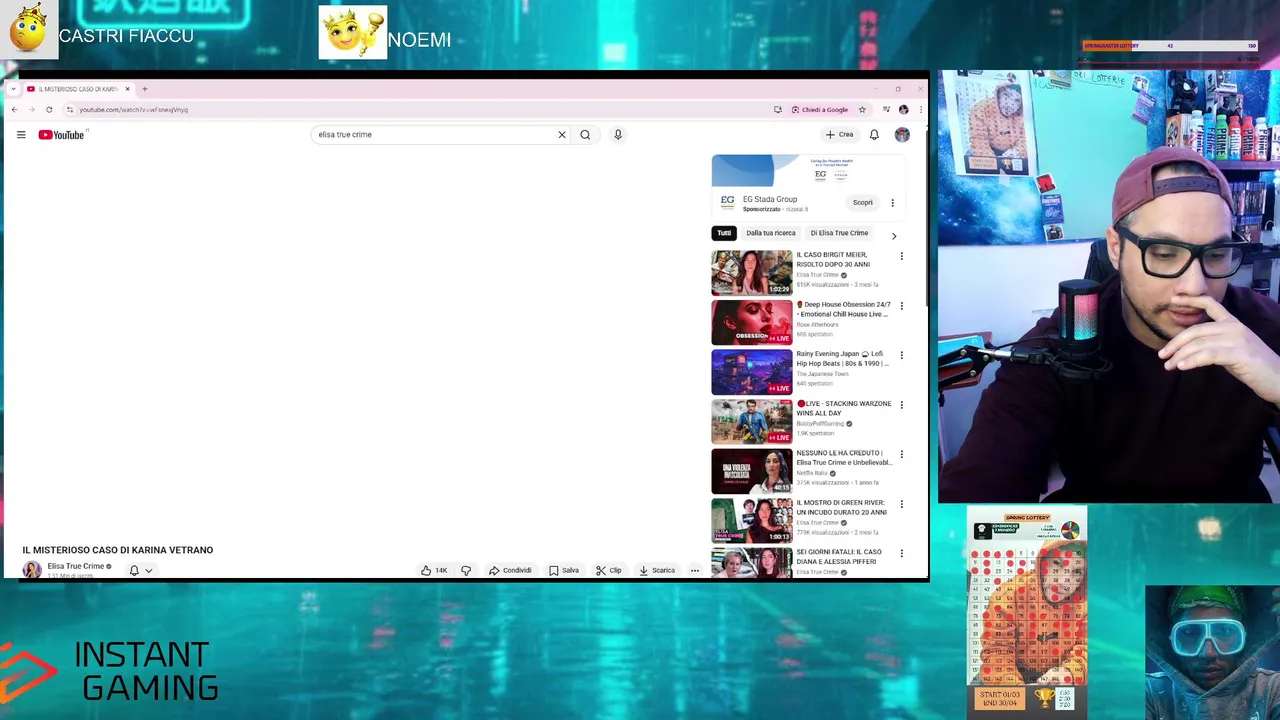Start voice search with the microphone icon
Image resolution: width=1280 pixels, height=720 pixels.
pos(618,135)
